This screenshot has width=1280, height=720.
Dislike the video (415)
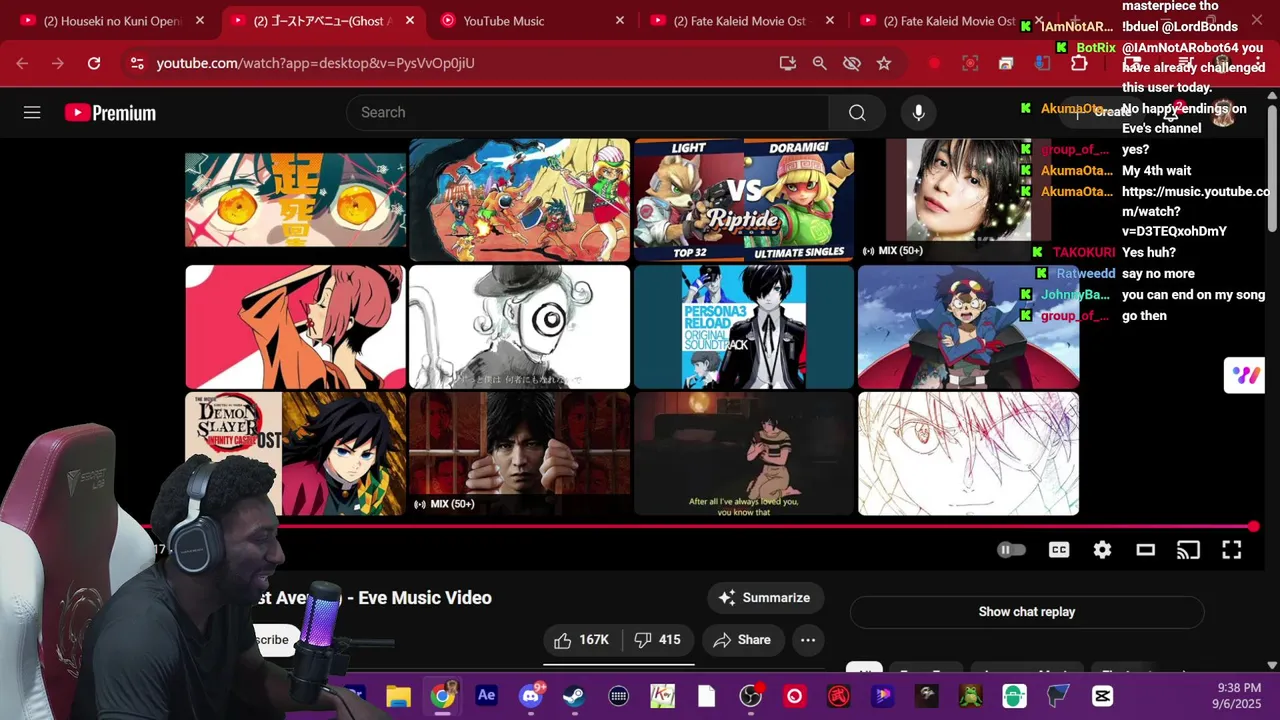point(657,640)
